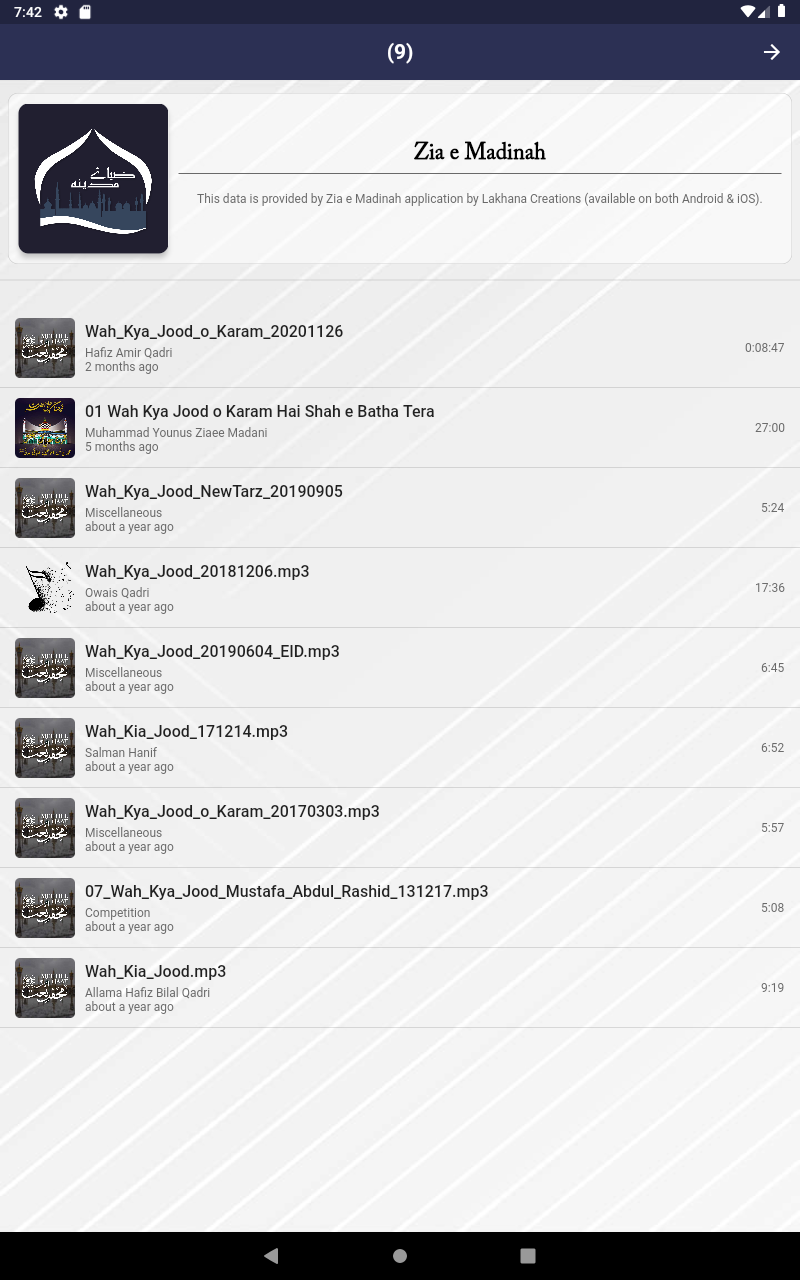The image size is (800, 1280).
Task: Open the Zia e Madinah logo image
Action: click(x=93, y=178)
